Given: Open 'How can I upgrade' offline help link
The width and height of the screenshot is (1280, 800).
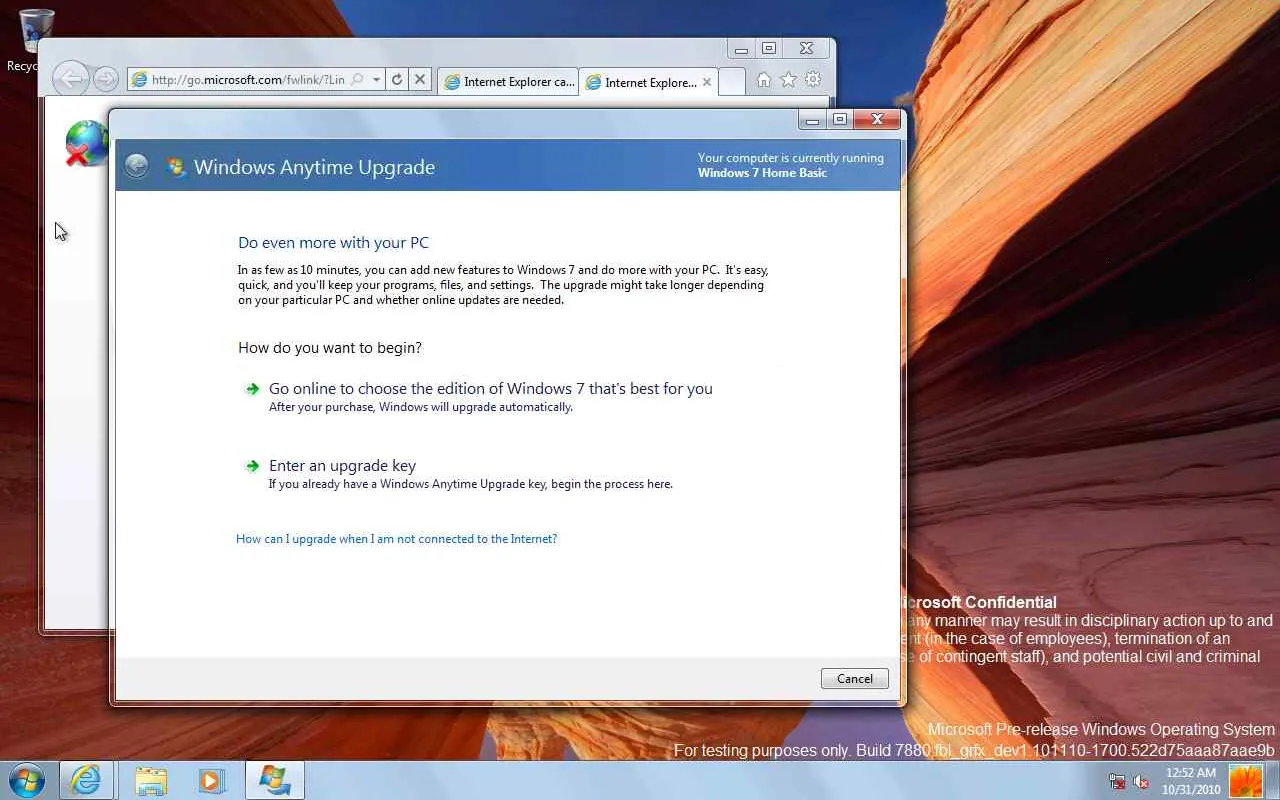Looking at the screenshot, I should tap(396, 539).
